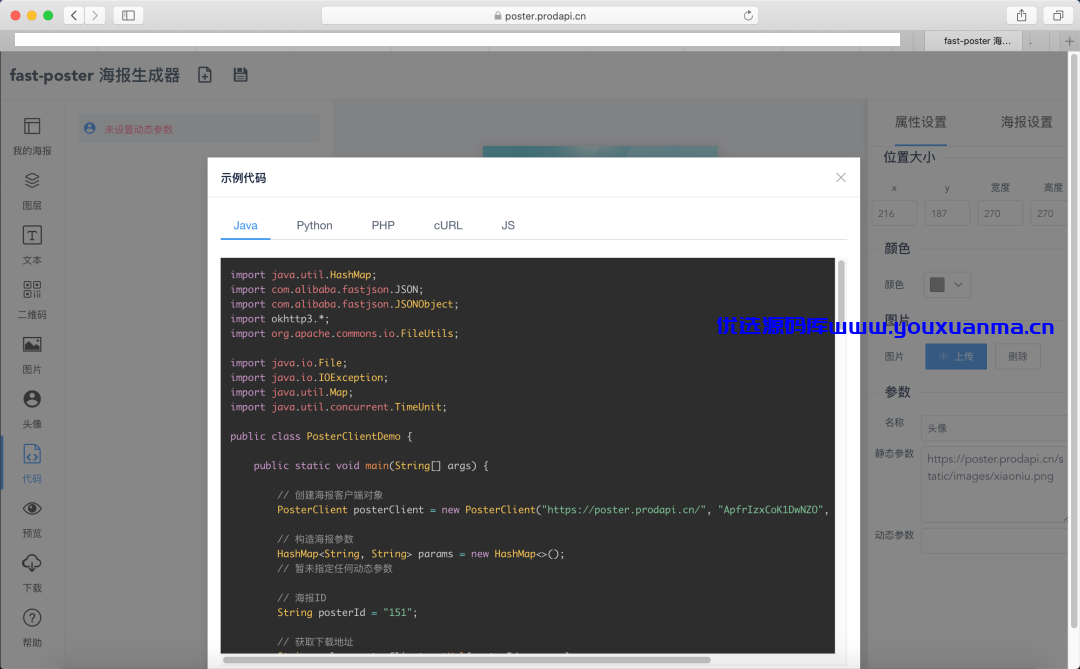Screen dimensions: 1080x669
Task: Switch to the cURL code tab
Action: (x=448, y=225)
